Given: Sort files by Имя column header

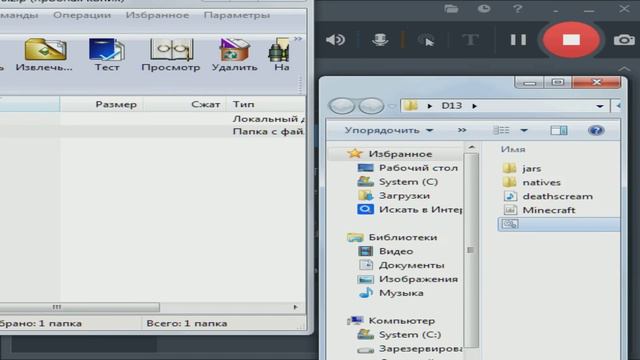Looking at the screenshot, I should 513,149.
